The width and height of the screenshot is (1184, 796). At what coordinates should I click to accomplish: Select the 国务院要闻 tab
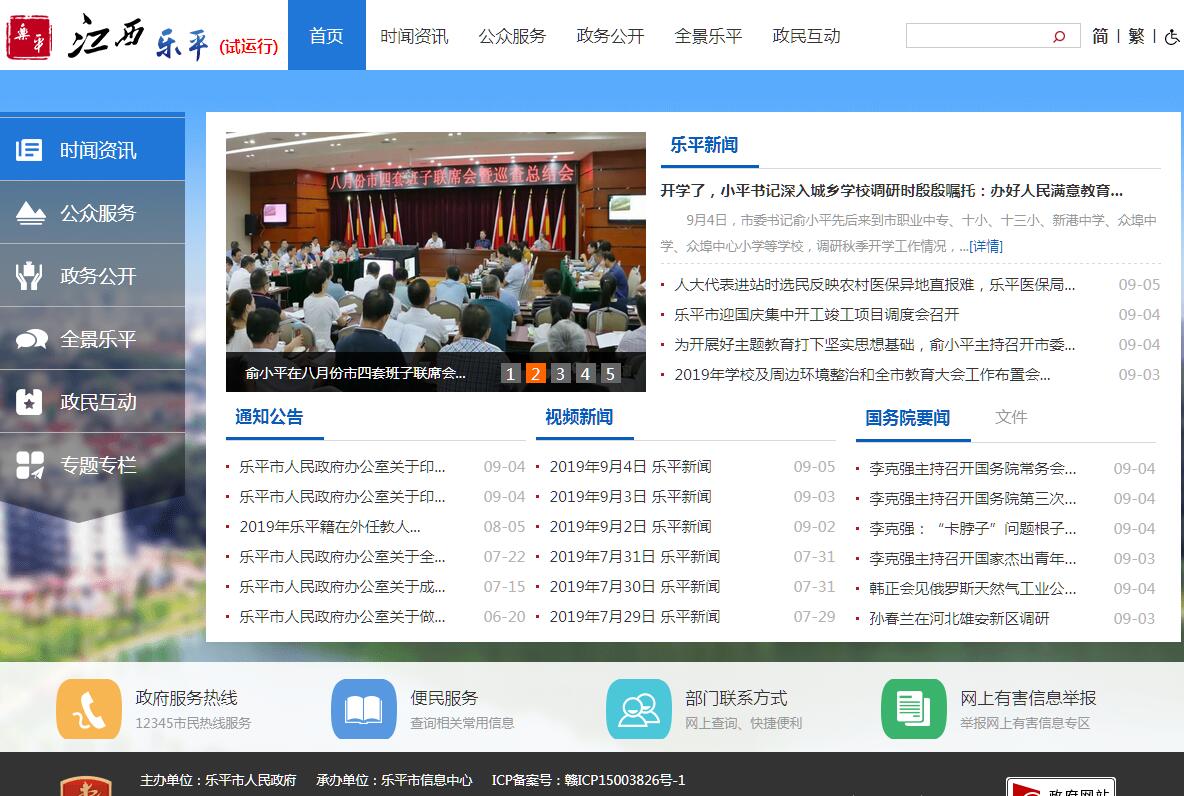click(x=907, y=418)
